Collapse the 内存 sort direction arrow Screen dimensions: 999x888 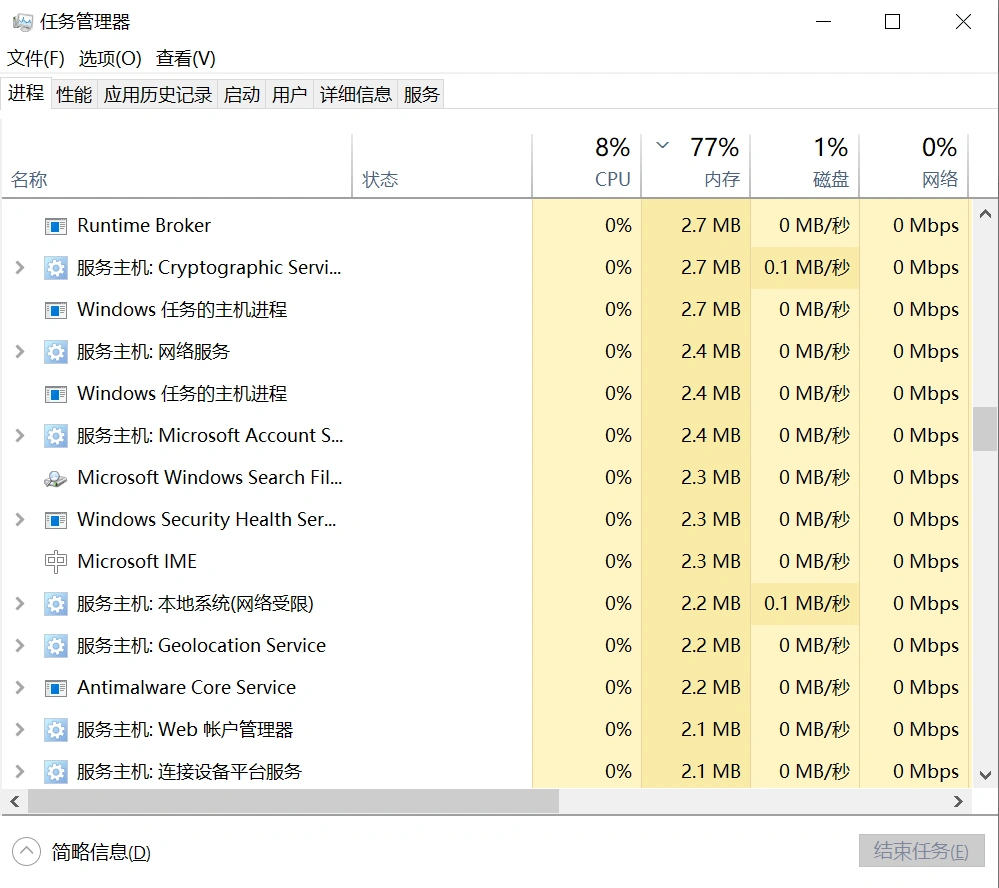(x=661, y=146)
